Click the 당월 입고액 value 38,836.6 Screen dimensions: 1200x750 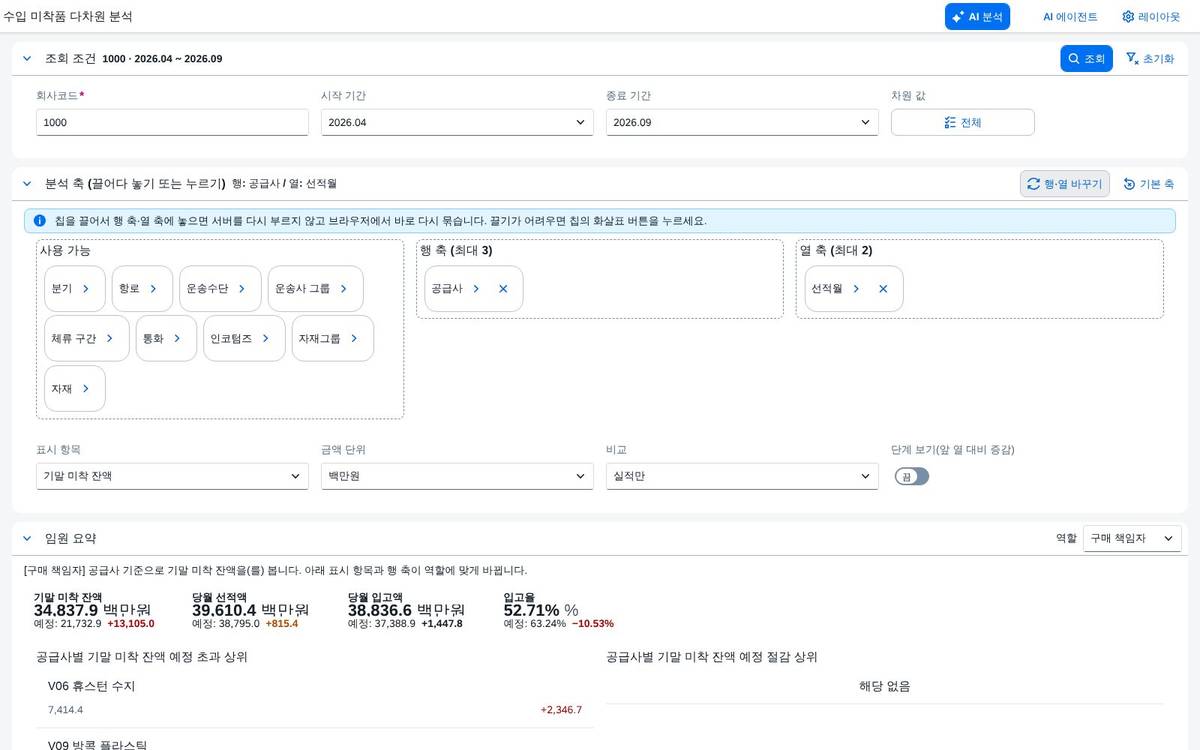coord(380,610)
